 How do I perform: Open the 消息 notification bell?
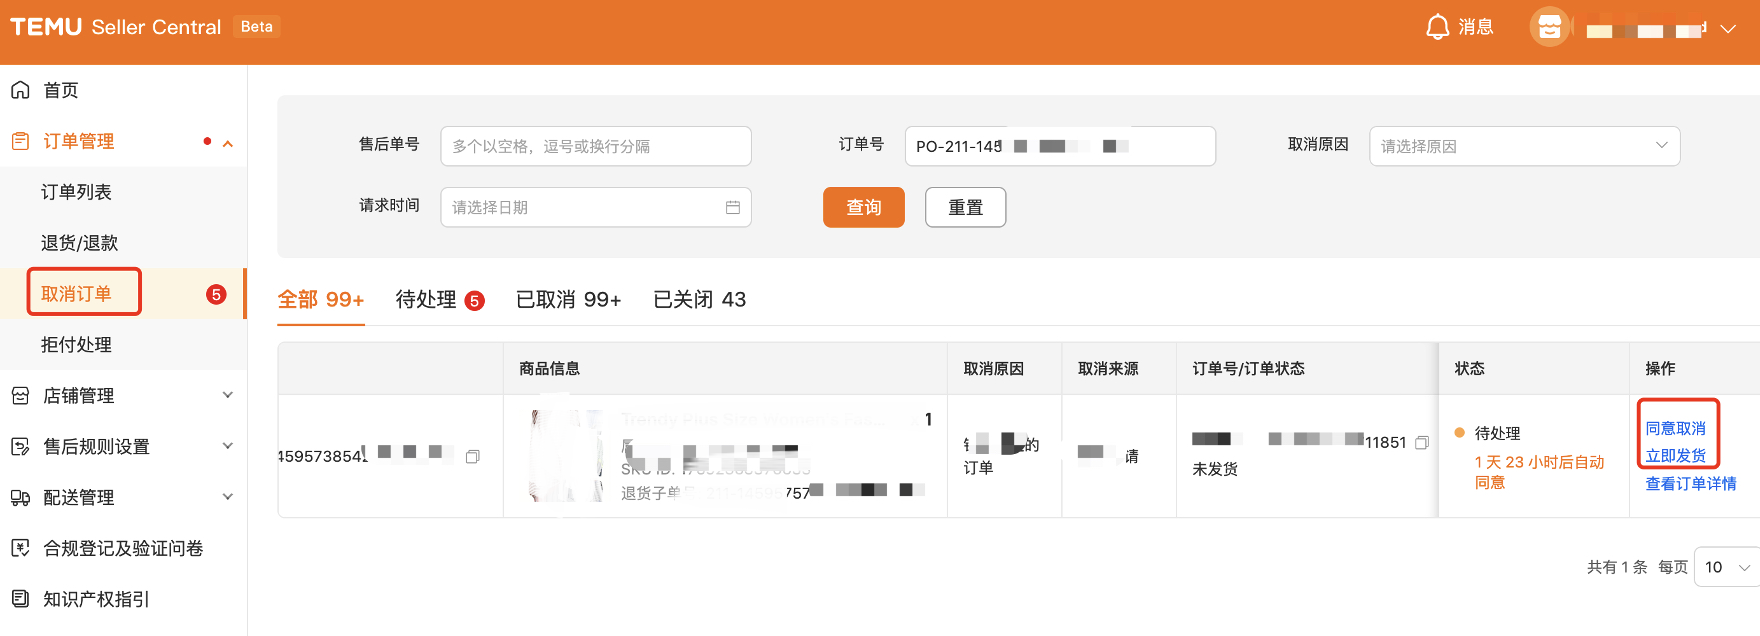click(1459, 27)
